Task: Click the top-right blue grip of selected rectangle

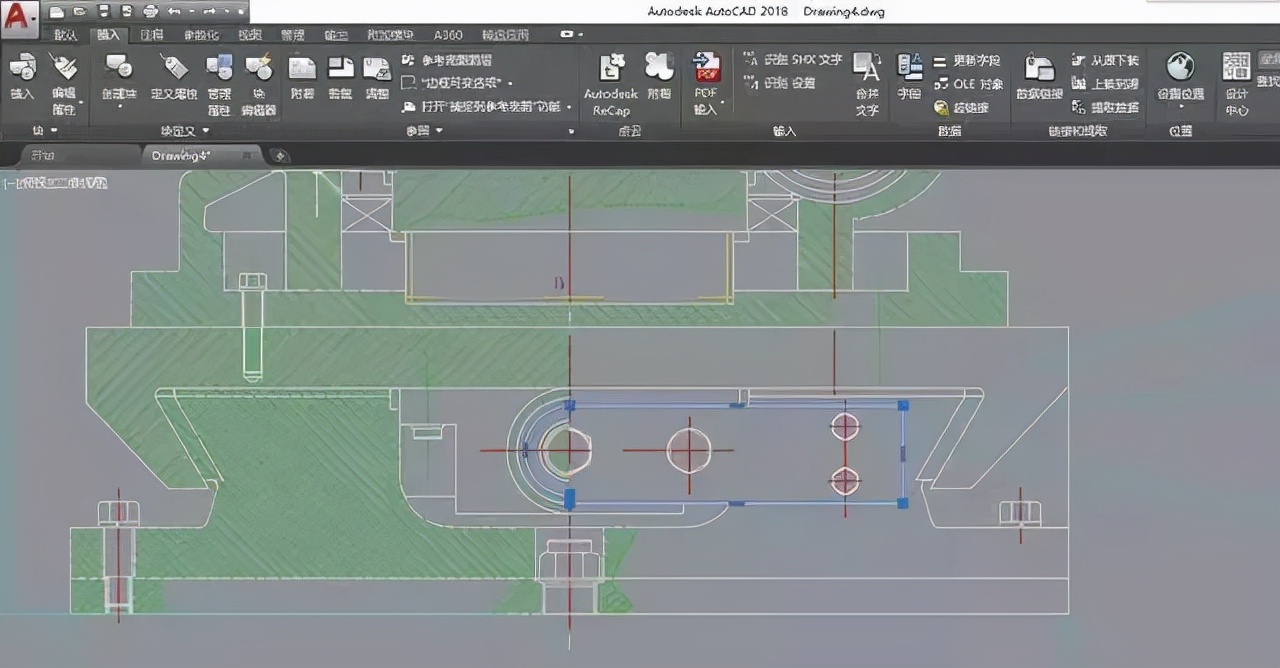Action: [x=903, y=405]
